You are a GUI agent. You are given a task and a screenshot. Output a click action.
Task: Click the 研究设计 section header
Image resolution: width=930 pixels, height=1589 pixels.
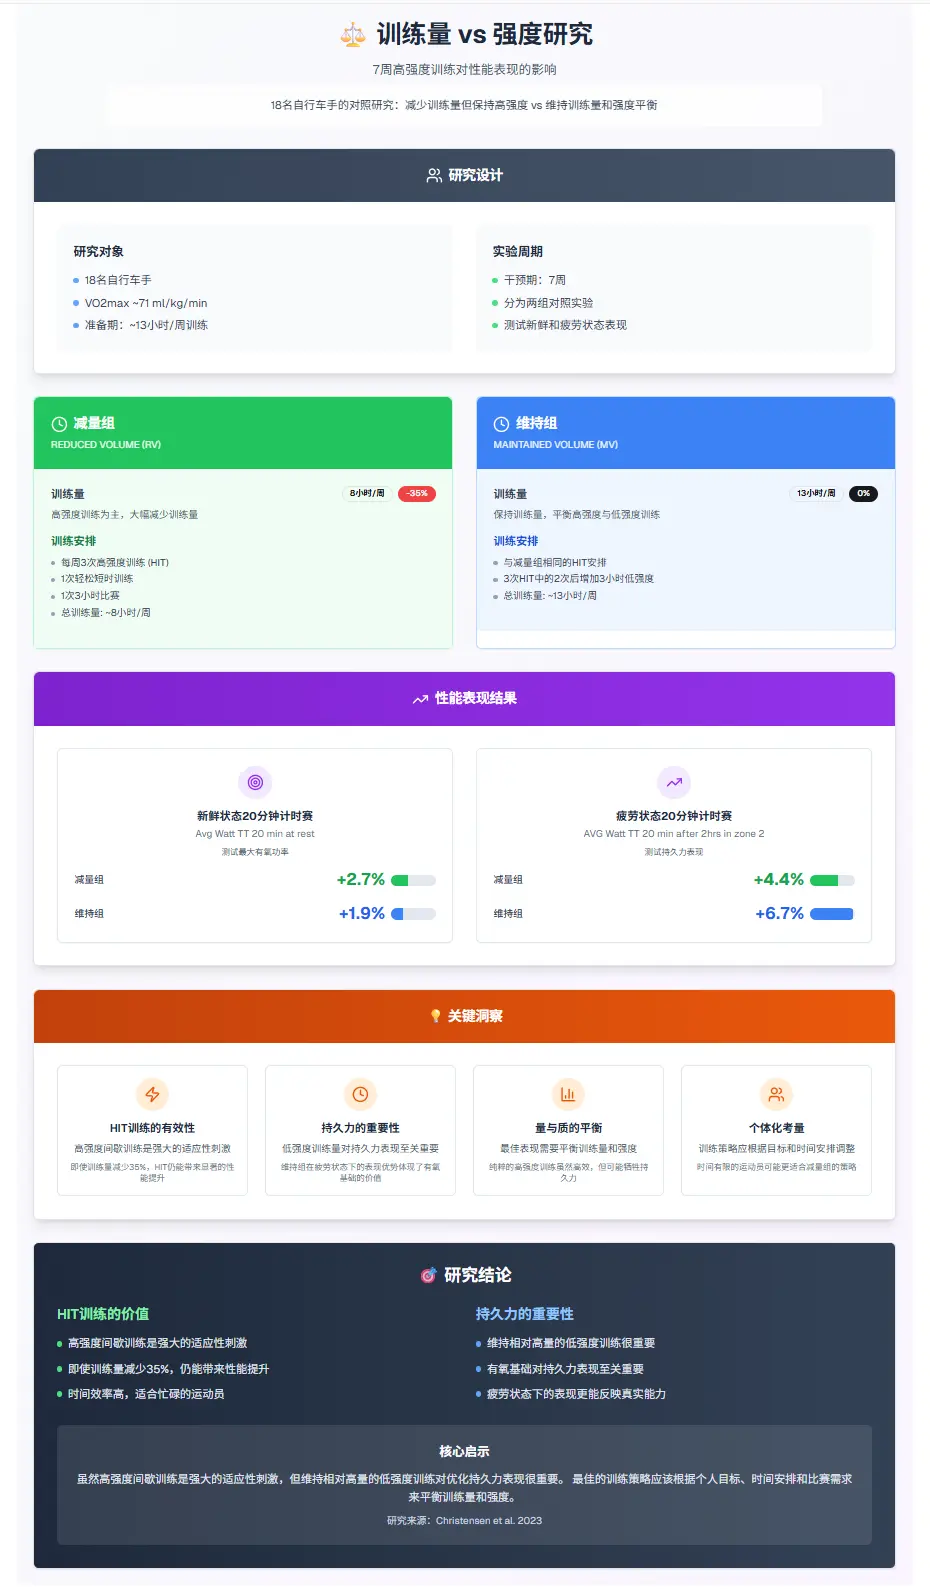pyautogui.click(x=464, y=175)
